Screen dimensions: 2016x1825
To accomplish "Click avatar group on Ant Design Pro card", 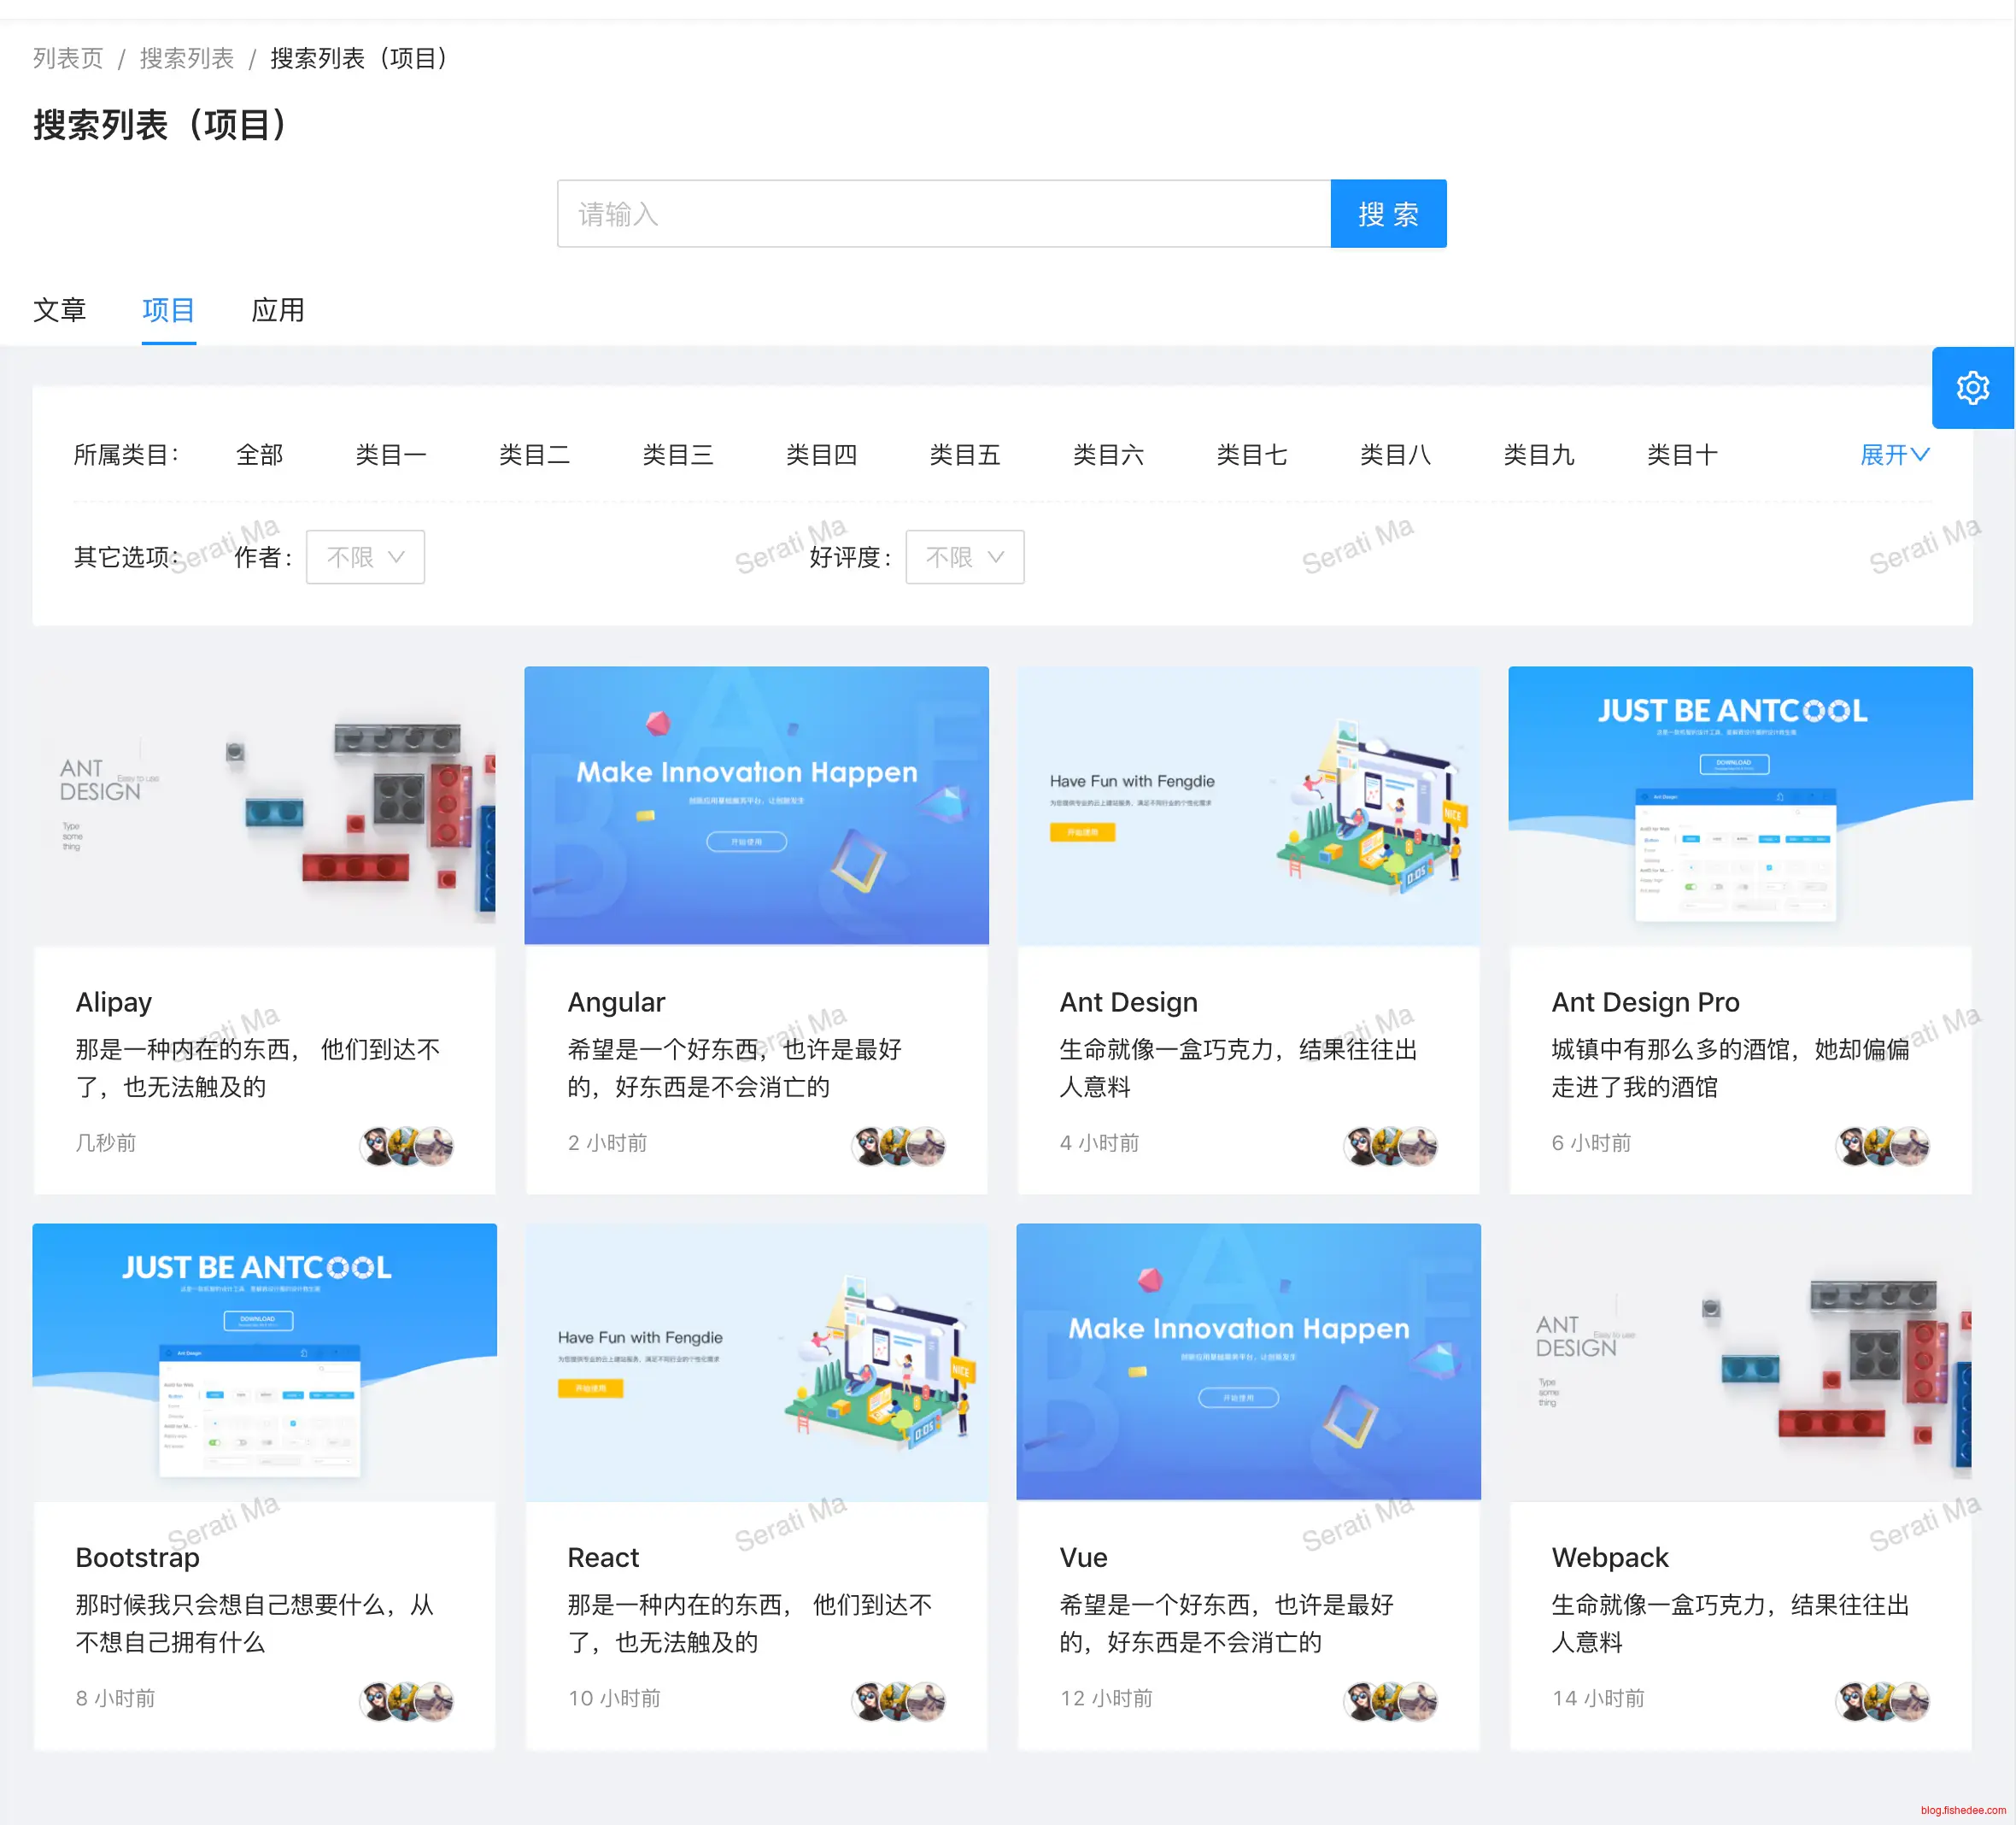I will 1882,1146.
